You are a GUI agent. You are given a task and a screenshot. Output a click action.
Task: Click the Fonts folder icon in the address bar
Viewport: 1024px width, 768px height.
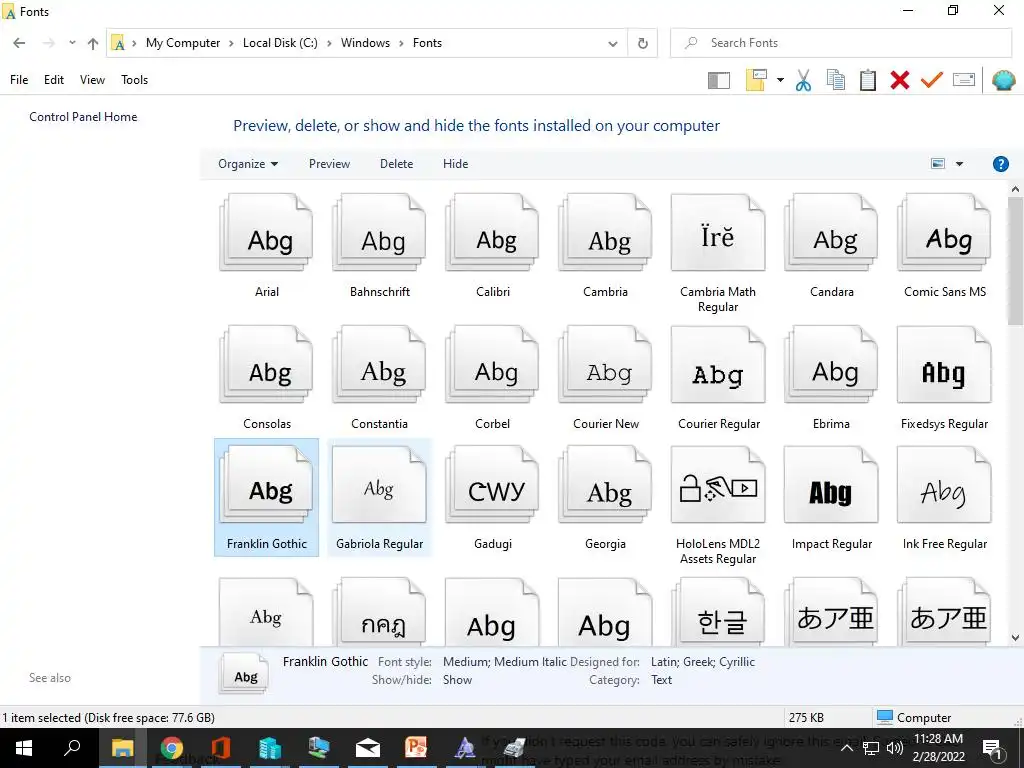[119, 43]
